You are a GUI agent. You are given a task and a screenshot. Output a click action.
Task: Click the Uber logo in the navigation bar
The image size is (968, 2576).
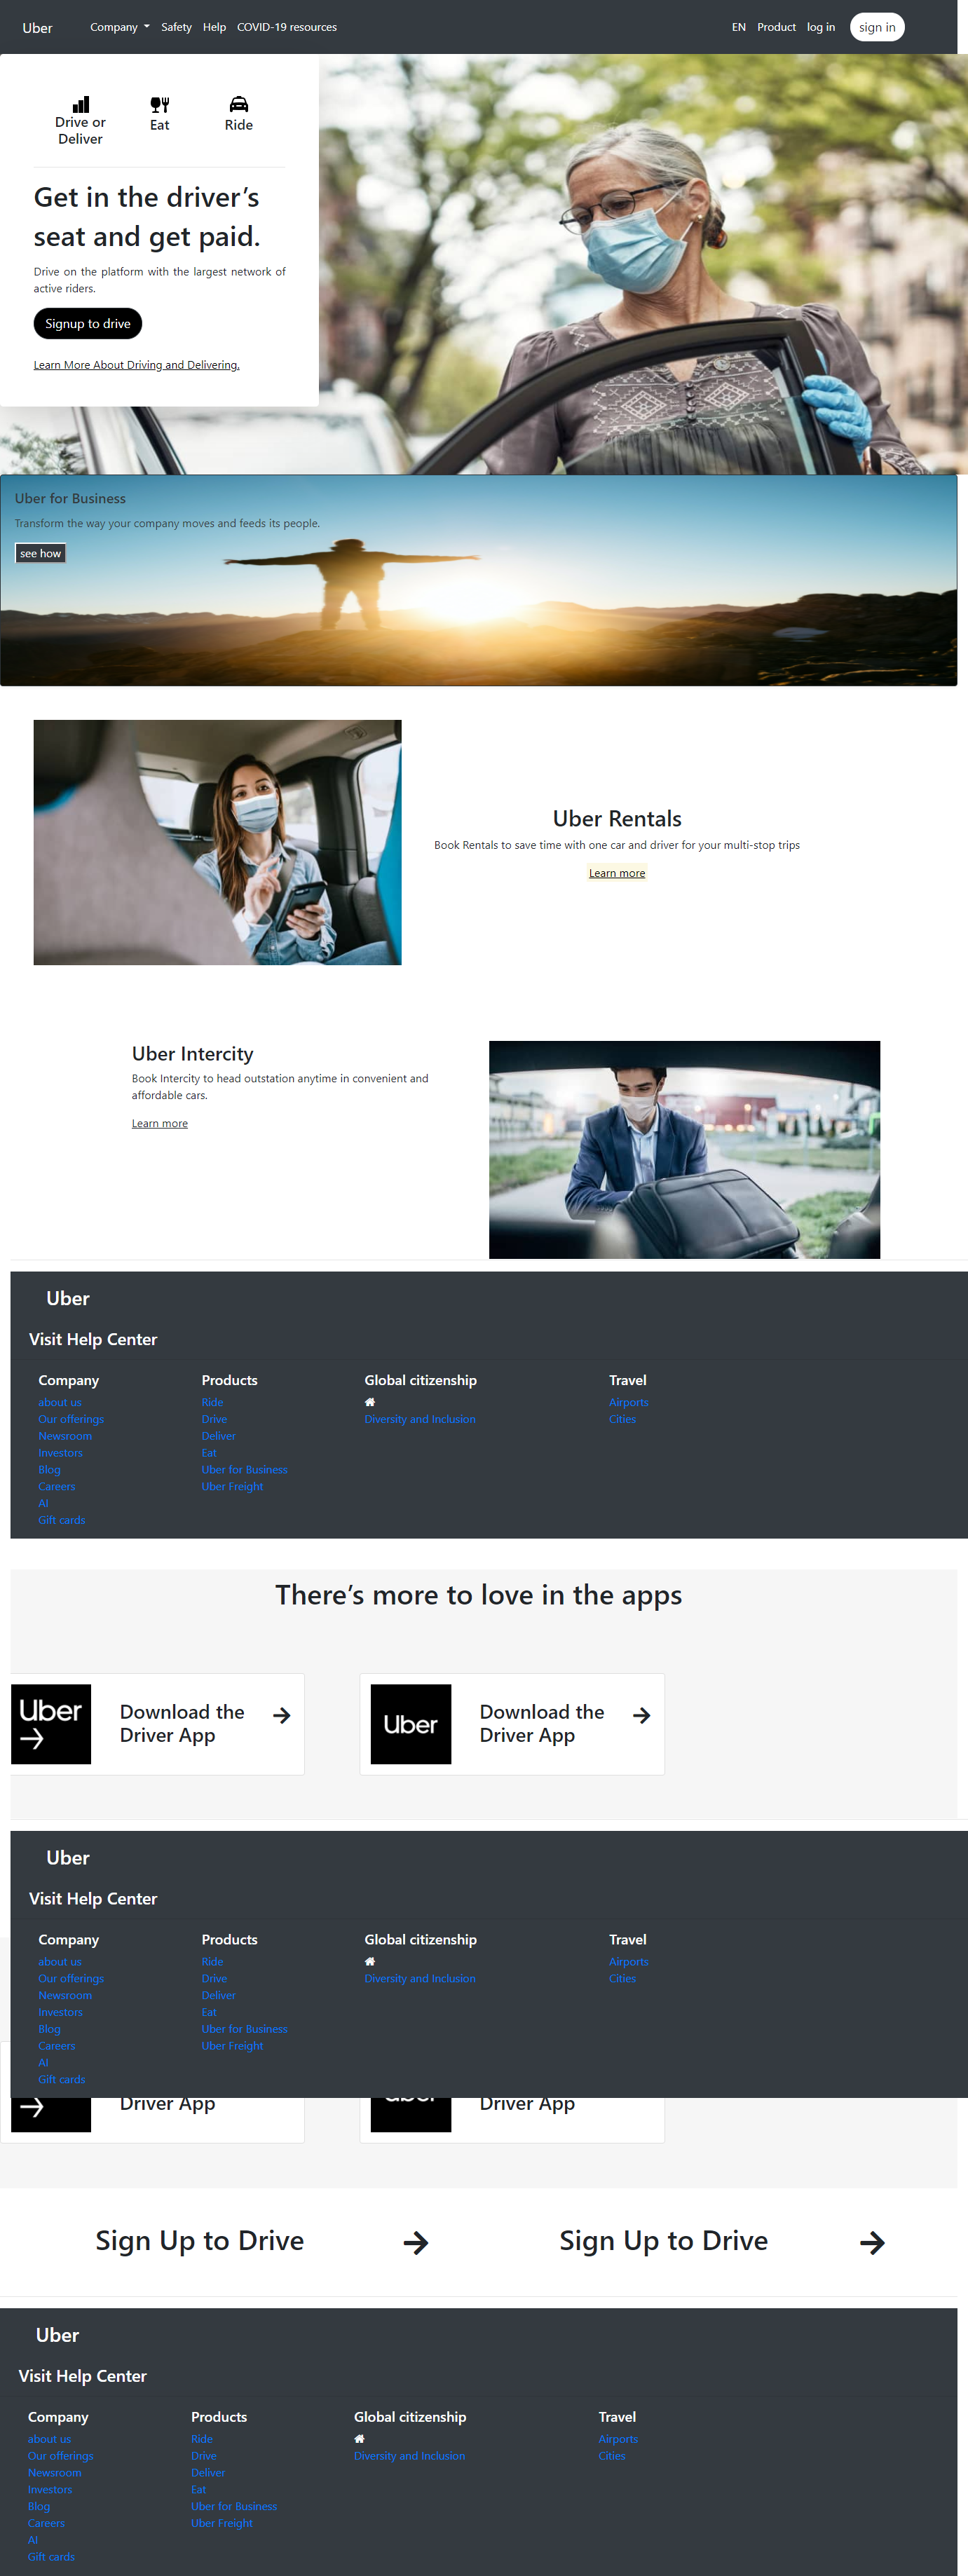pyautogui.click(x=37, y=28)
